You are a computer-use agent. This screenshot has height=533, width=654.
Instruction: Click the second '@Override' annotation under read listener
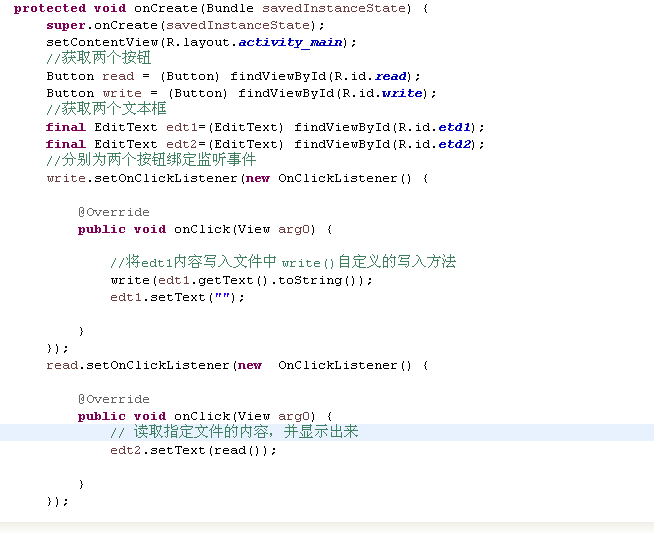tap(113, 399)
